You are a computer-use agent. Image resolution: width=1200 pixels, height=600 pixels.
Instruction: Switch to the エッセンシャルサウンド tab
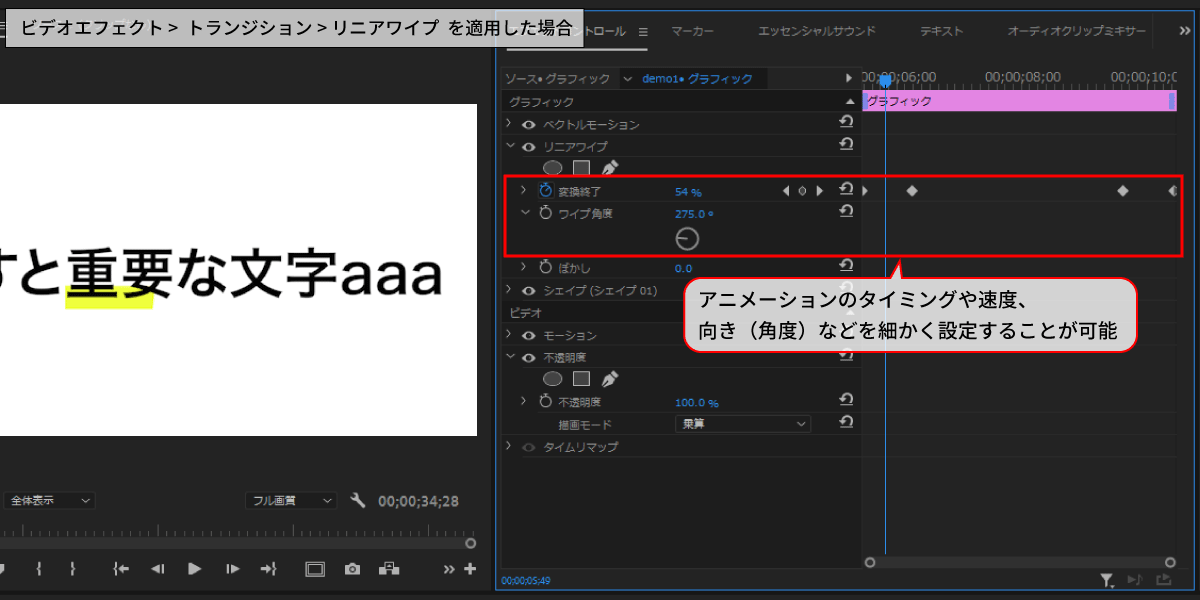pyautogui.click(x=817, y=31)
